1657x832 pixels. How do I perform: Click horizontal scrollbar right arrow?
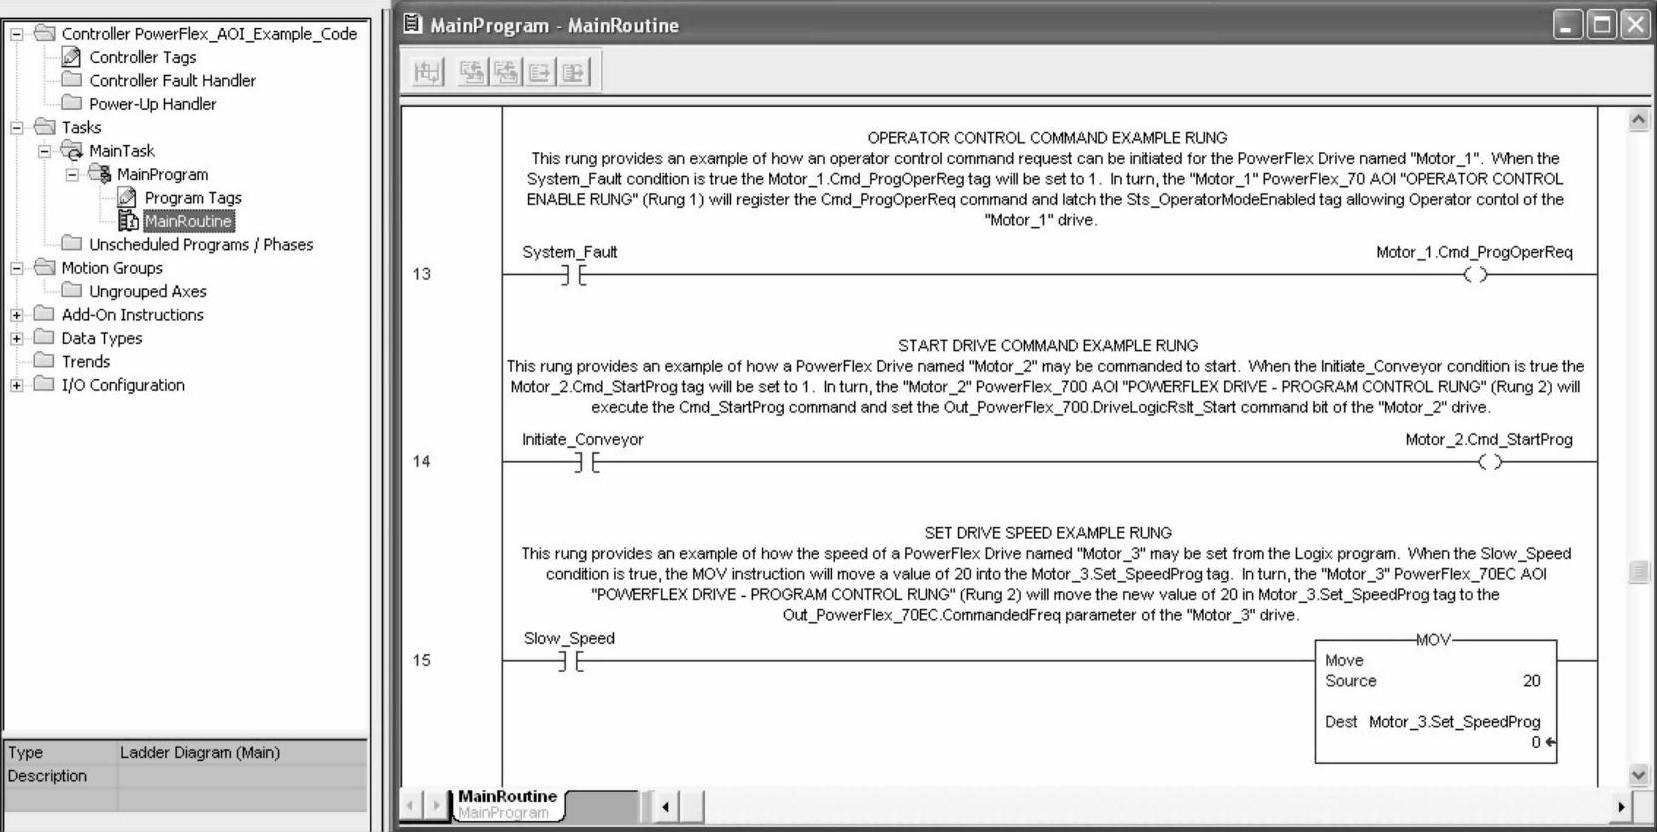tap(1621, 806)
